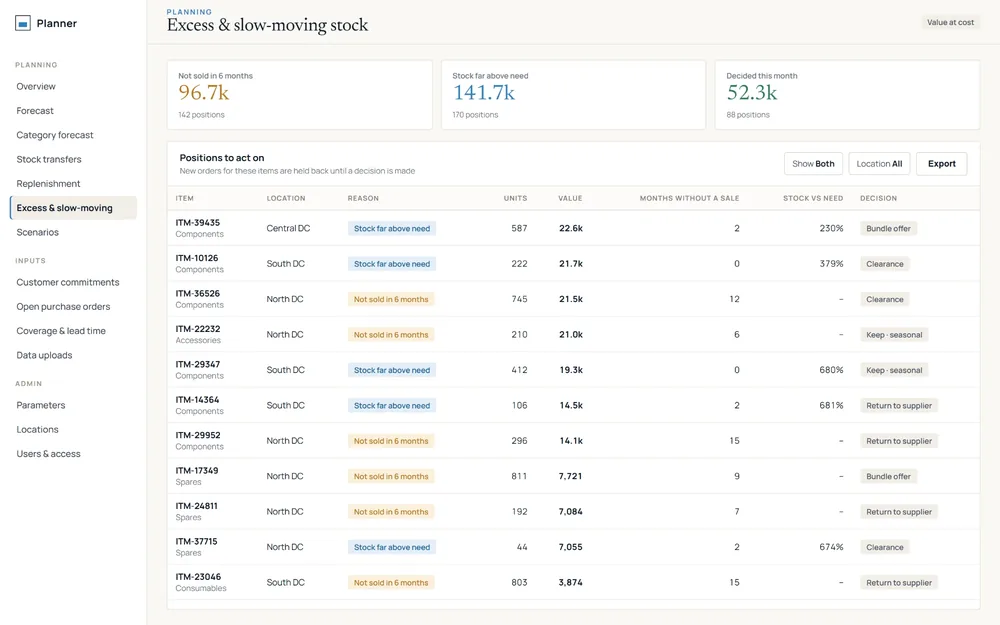Click Stock far above need tag for ITM-29347
Image resolution: width=1000 pixels, height=625 pixels.
392,370
